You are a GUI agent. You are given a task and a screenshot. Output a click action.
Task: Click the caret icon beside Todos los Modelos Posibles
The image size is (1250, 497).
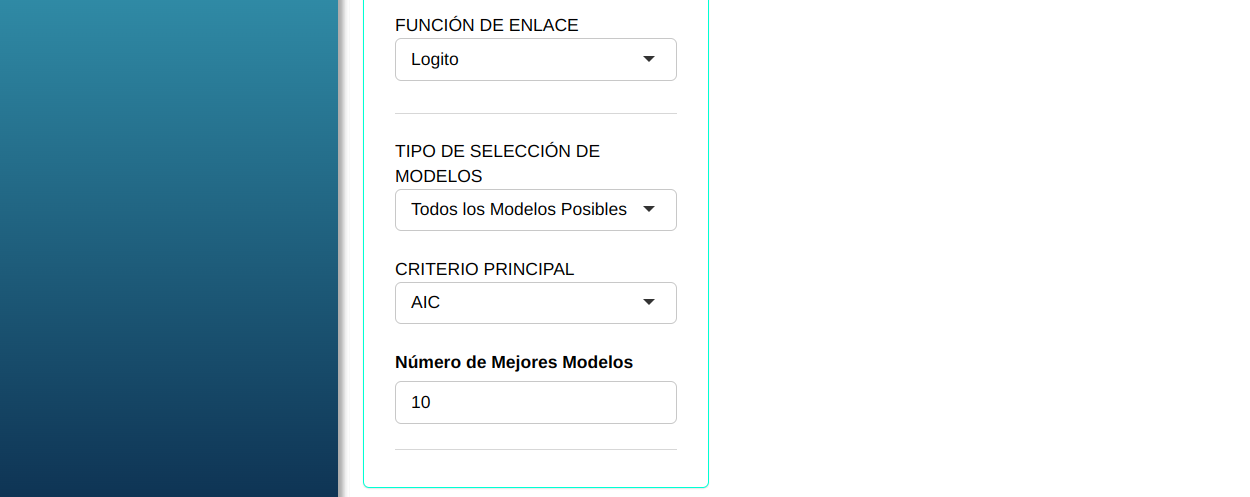click(x=649, y=209)
